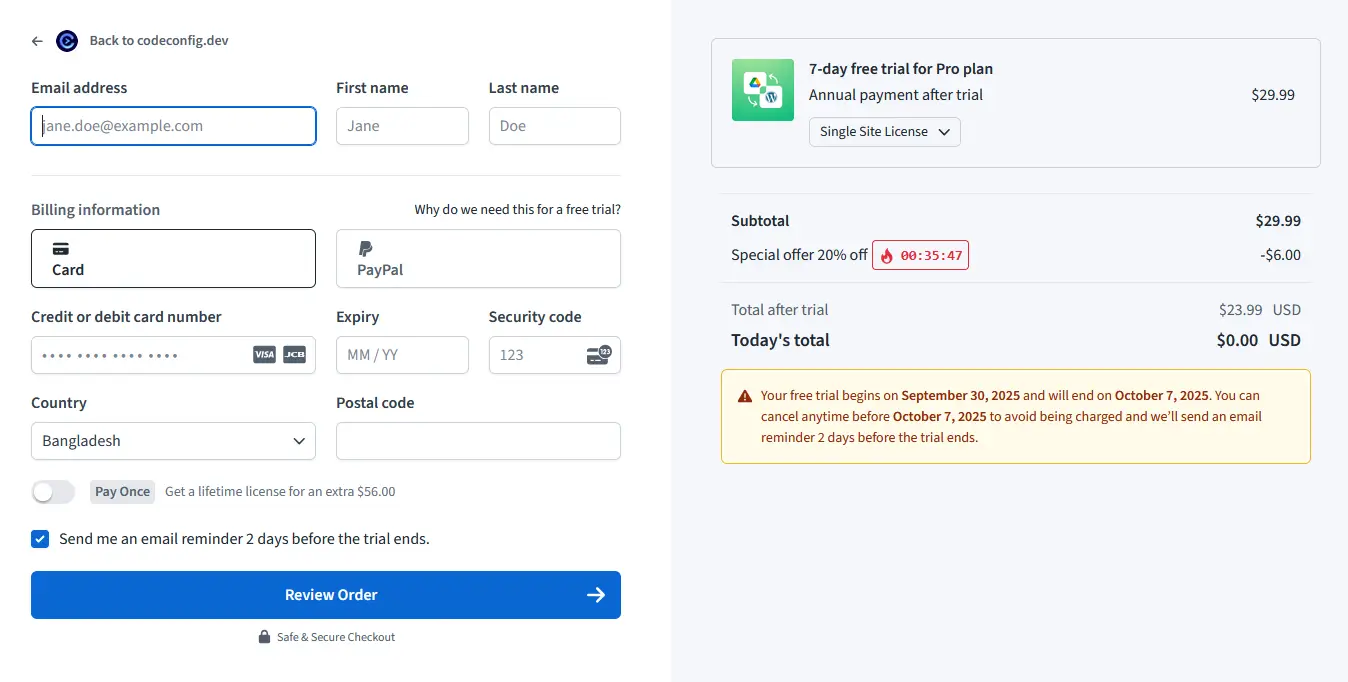Click the back arrow icon
Image resolution: width=1348 pixels, height=682 pixels.
(37, 41)
